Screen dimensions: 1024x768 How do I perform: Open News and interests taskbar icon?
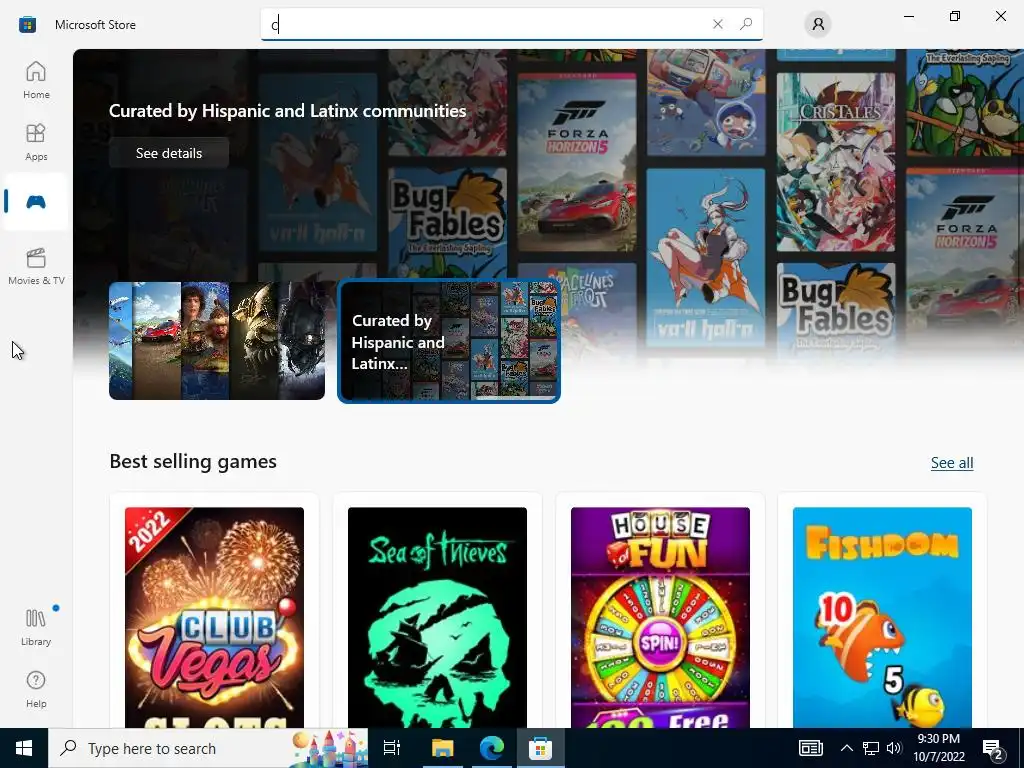coord(810,748)
